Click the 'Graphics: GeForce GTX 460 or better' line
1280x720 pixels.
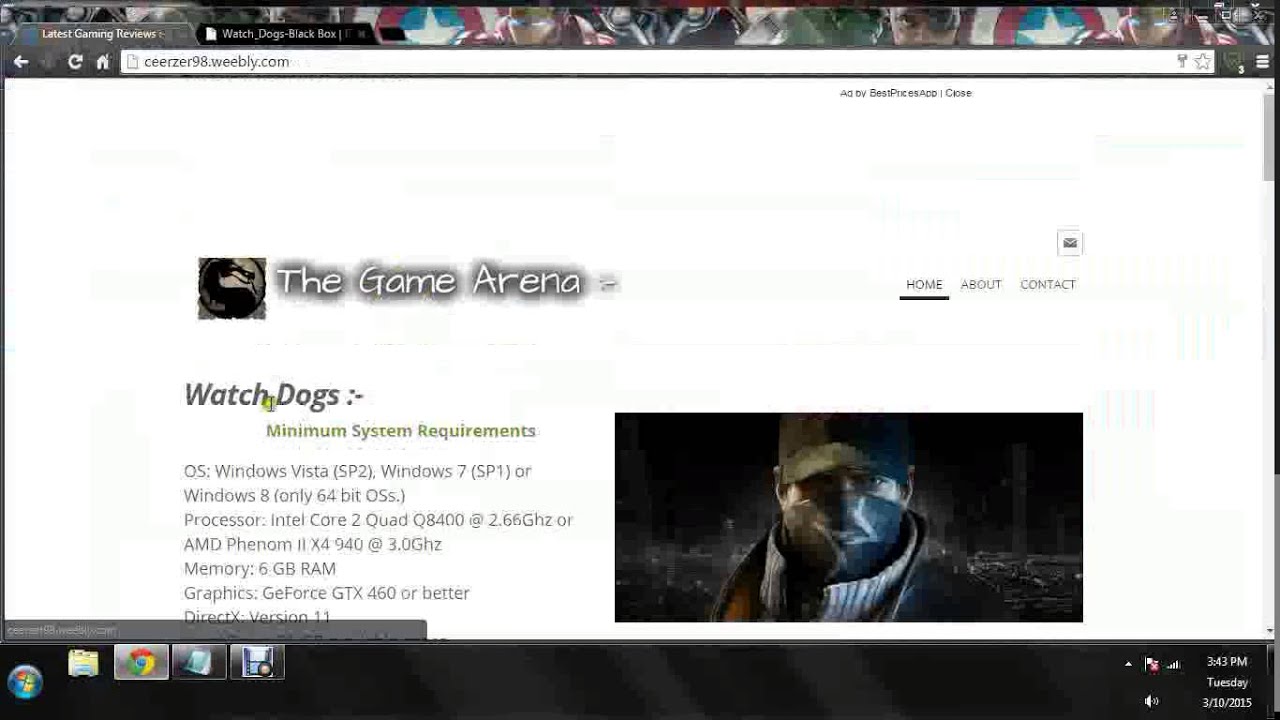click(x=327, y=593)
